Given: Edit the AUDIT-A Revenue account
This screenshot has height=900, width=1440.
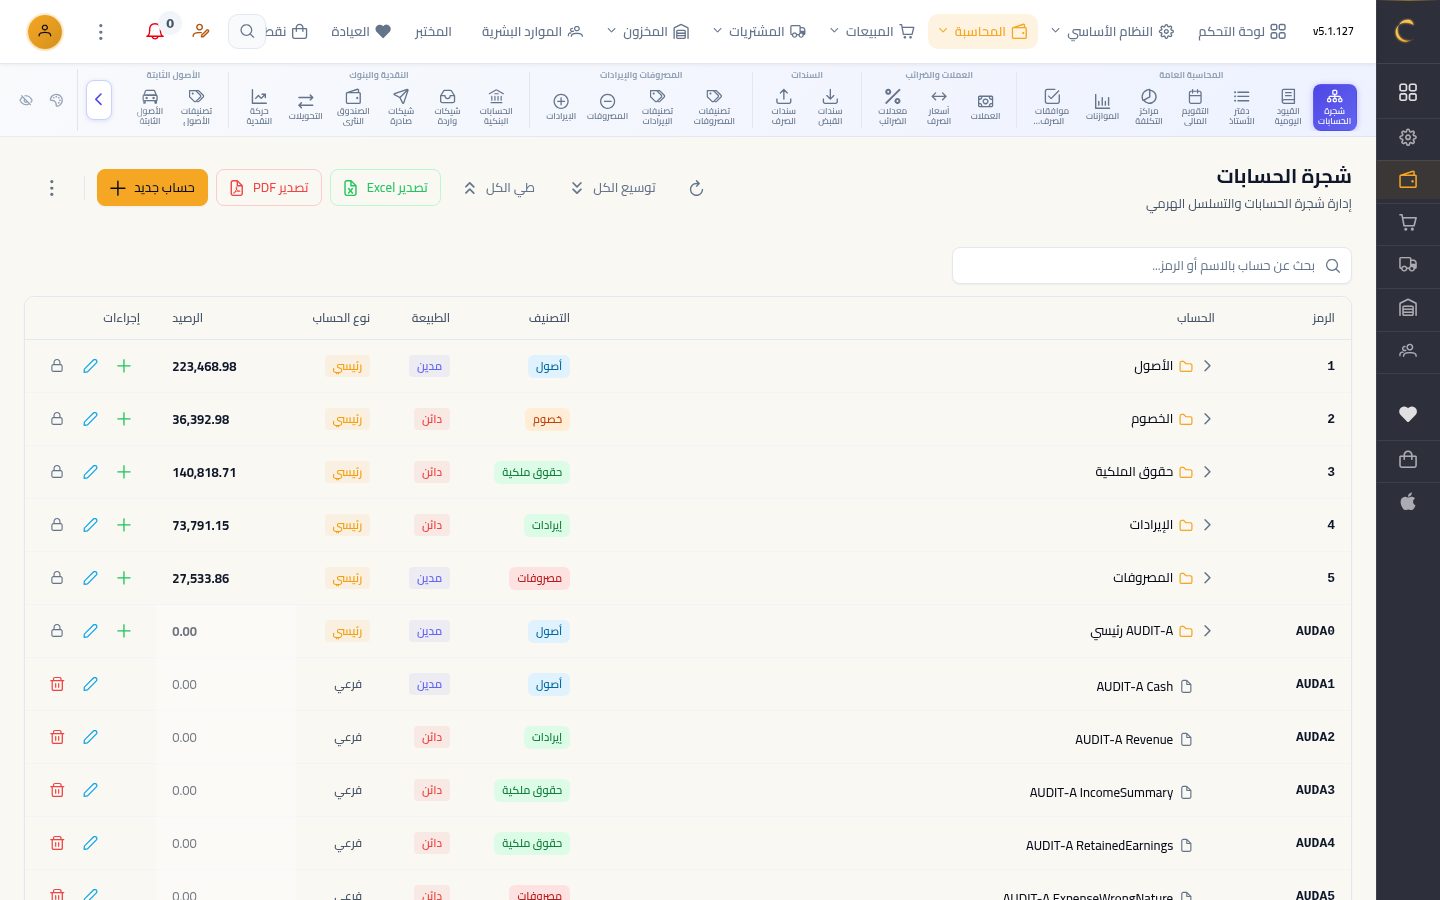Looking at the screenshot, I should 90,737.
